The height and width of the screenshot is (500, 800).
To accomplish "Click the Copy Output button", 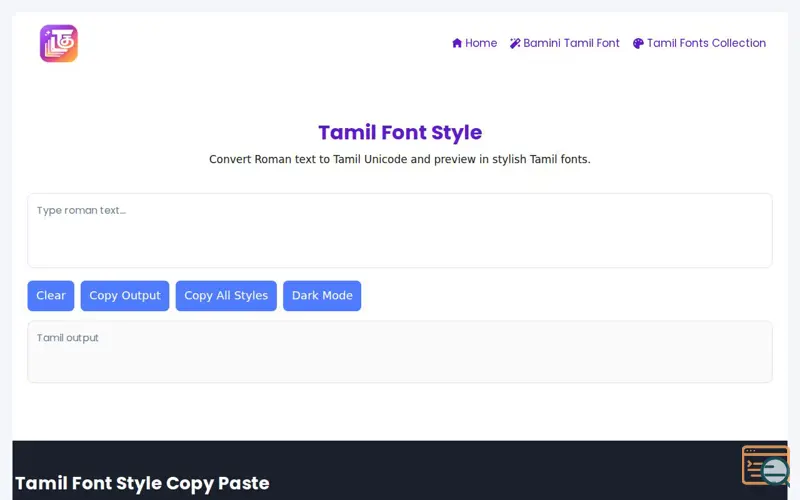I will point(124,295).
